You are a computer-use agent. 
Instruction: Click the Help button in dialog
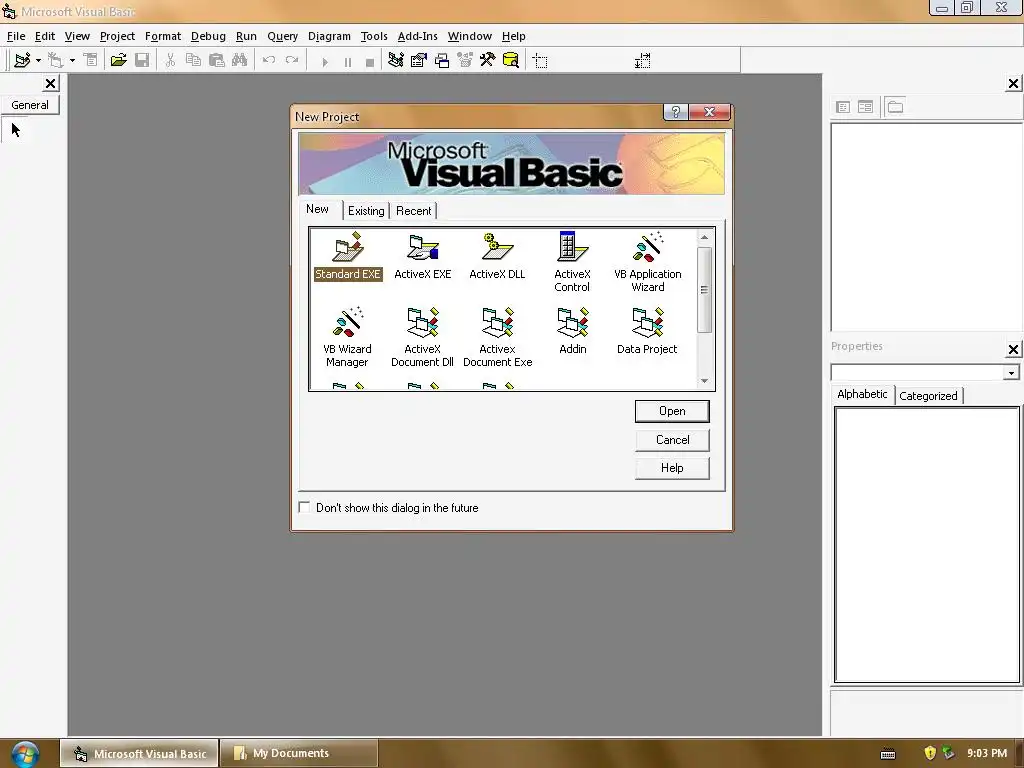coord(672,468)
